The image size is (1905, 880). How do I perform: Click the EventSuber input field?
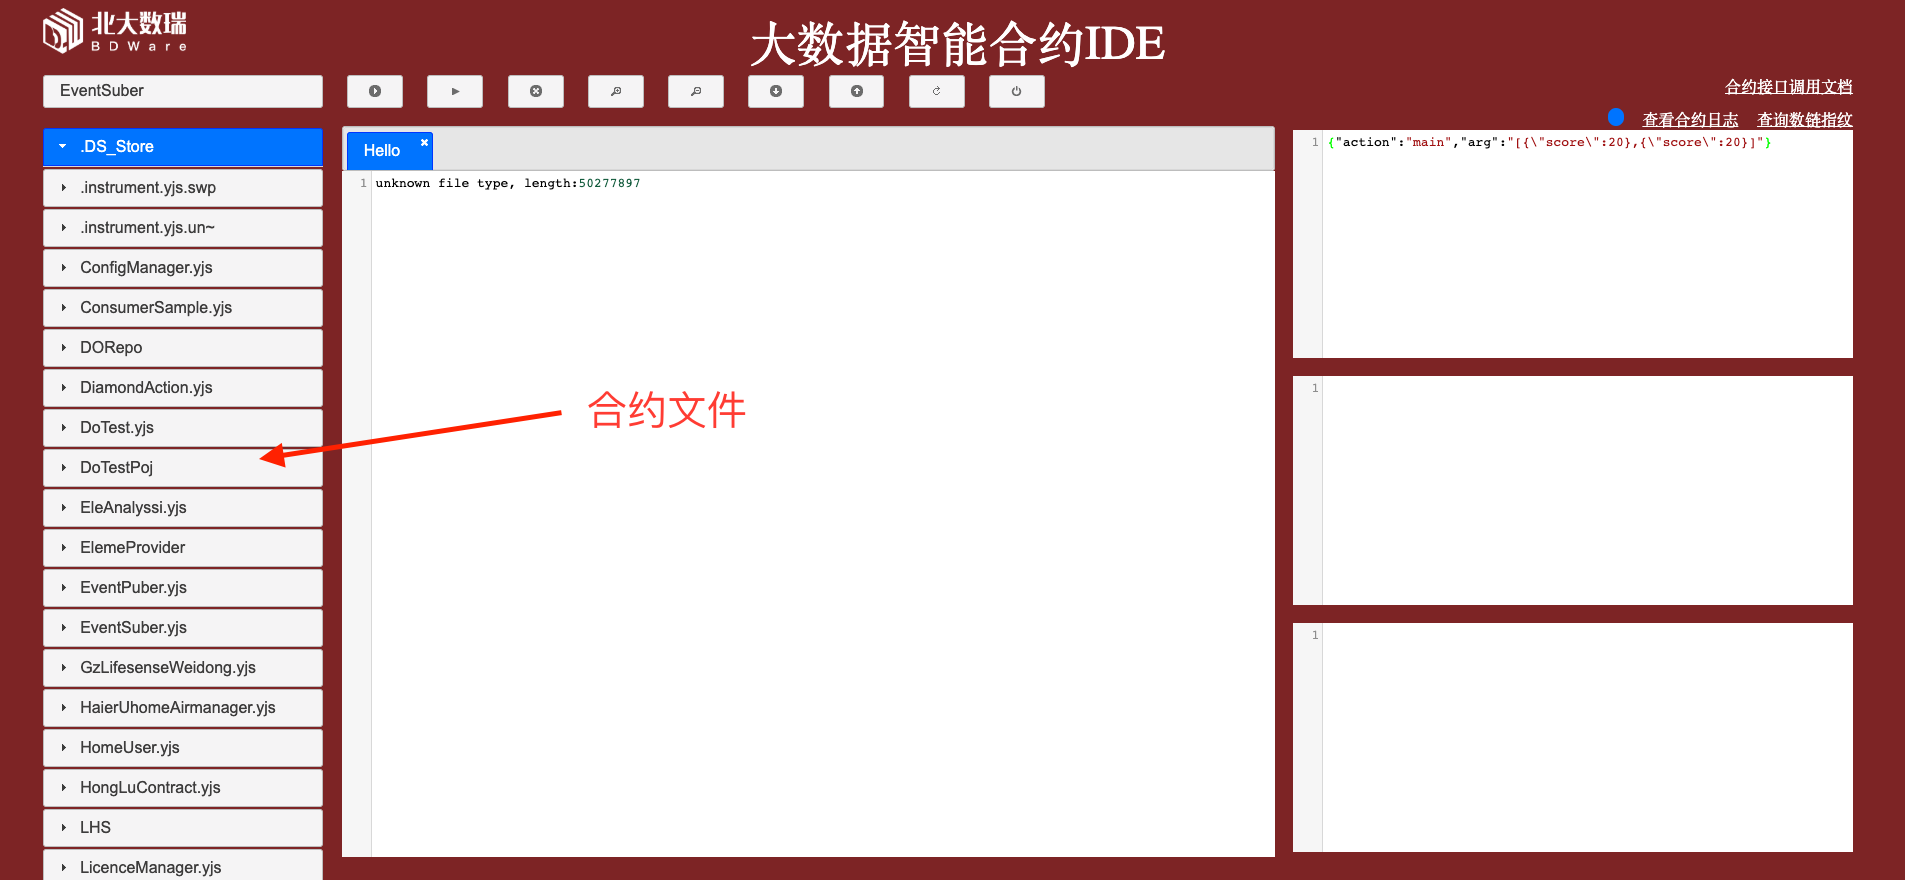click(x=183, y=91)
